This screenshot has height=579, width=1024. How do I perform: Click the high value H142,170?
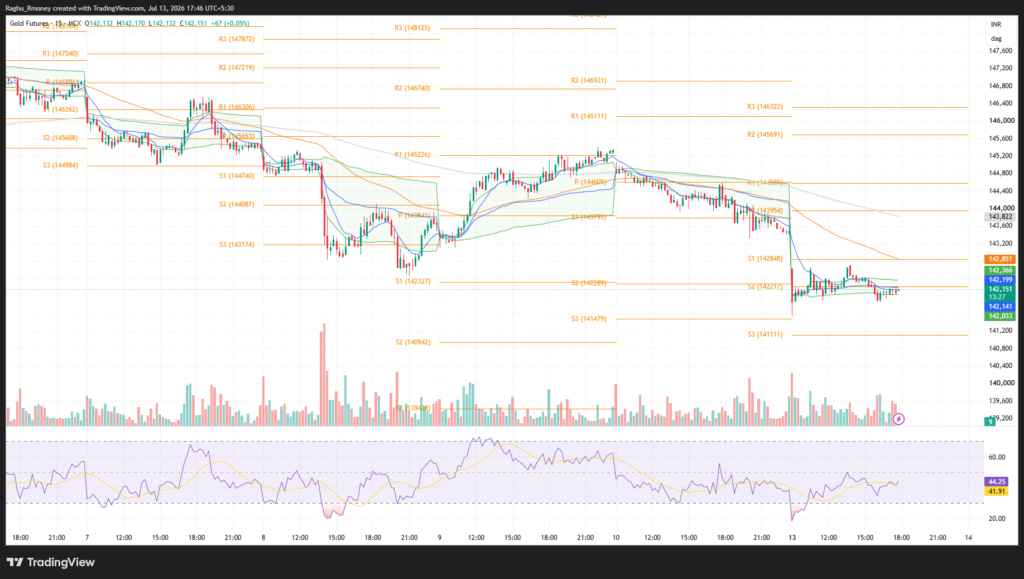[131, 23]
